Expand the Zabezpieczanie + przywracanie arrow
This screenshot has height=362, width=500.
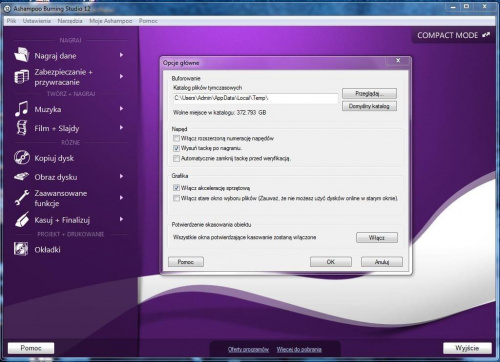click(x=122, y=76)
